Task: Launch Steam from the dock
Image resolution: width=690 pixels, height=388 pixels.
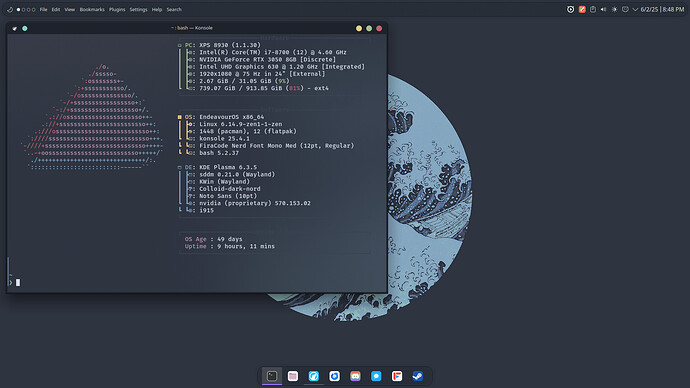Action: 418,376
